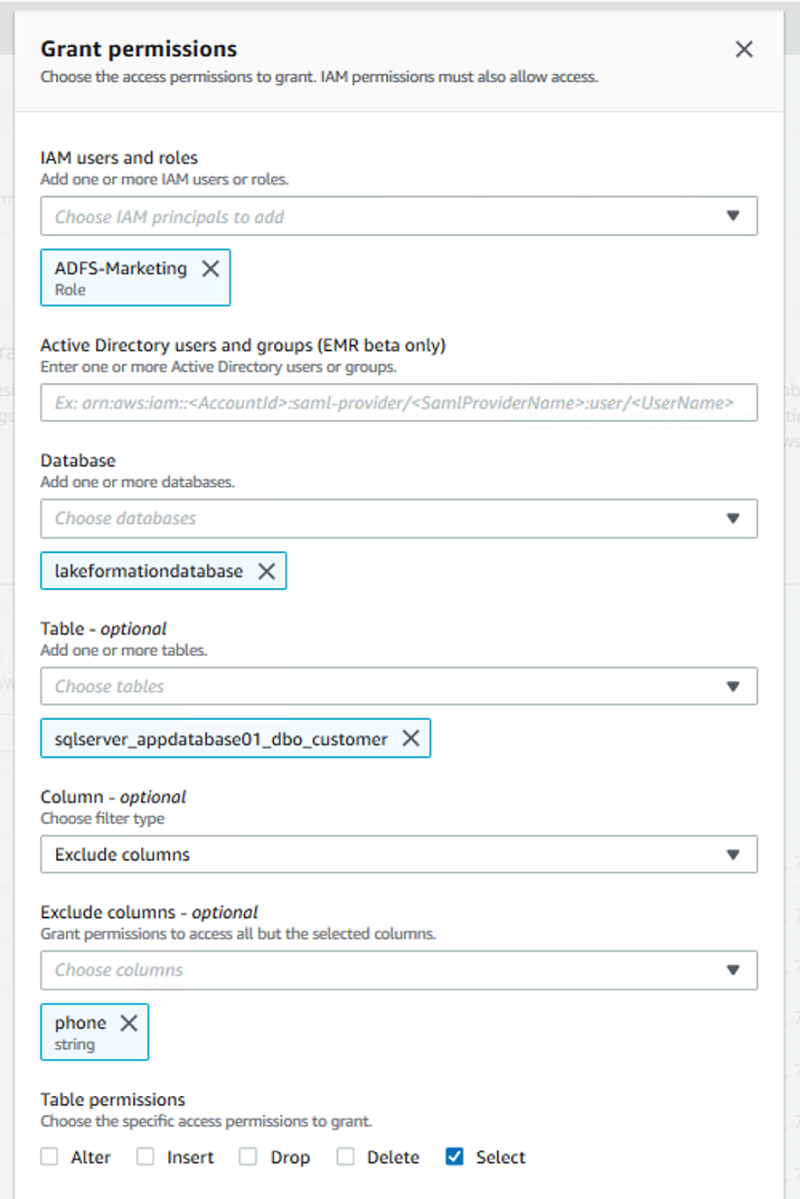This screenshot has height=1199, width=800.
Task: Open the IAM principals dropdown
Action: [398, 216]
